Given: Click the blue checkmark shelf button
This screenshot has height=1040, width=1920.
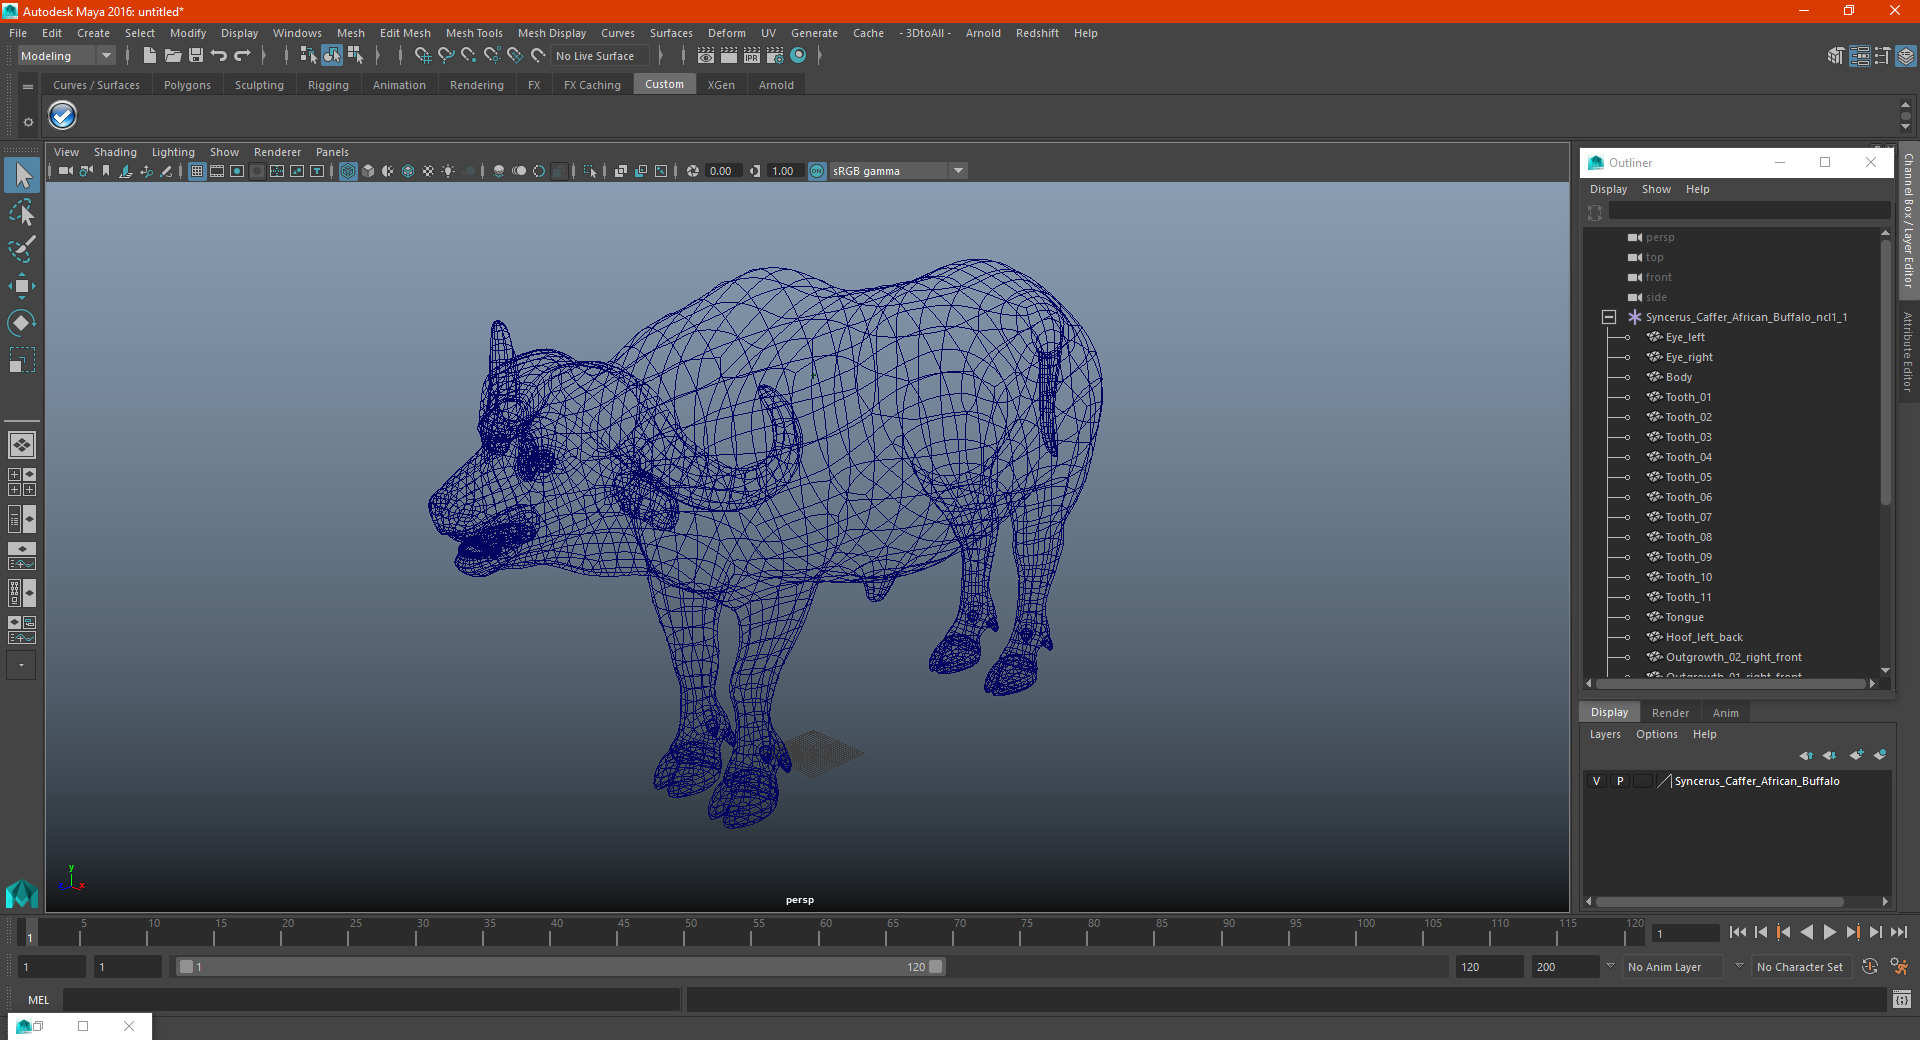Looking at the screenshot, I should [62, 117].
